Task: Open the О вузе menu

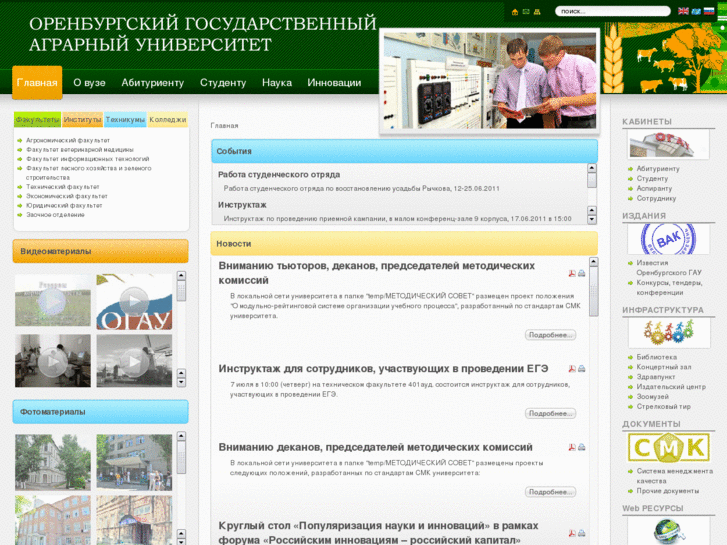Action: tap(89, 83)
